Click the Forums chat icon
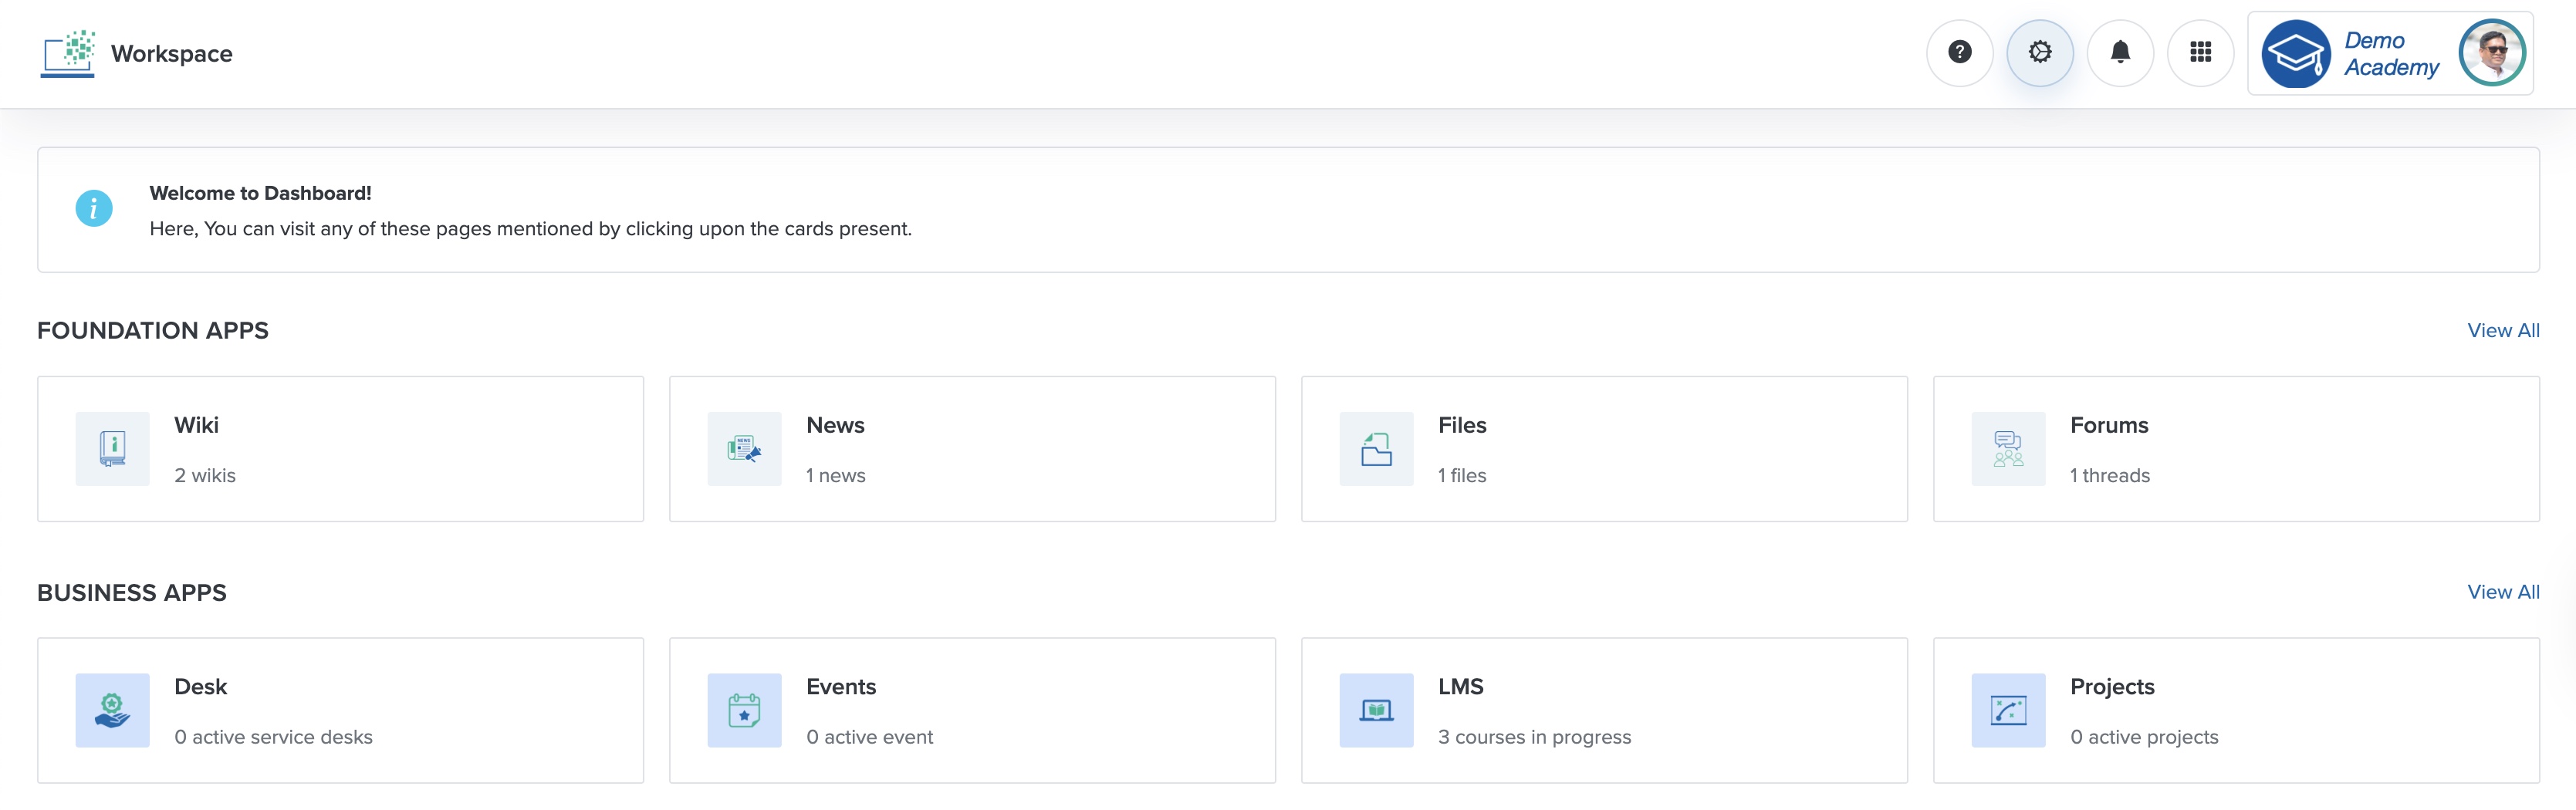 [2008, 448]
